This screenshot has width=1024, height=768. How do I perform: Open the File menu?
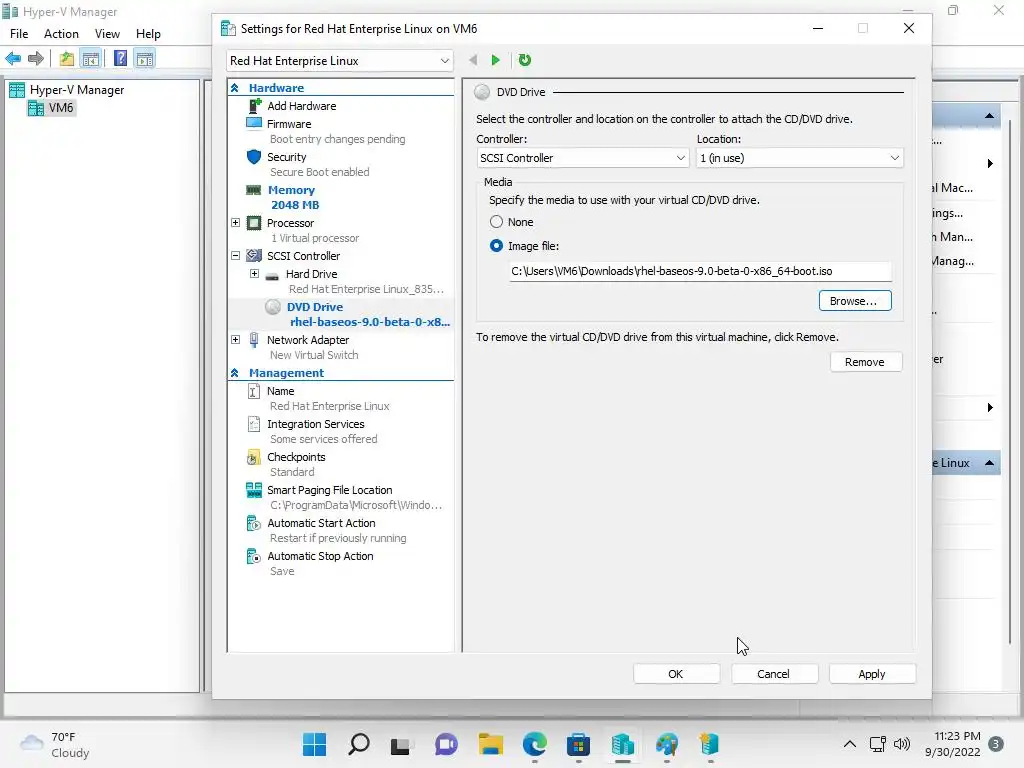[x=19, y=34]
